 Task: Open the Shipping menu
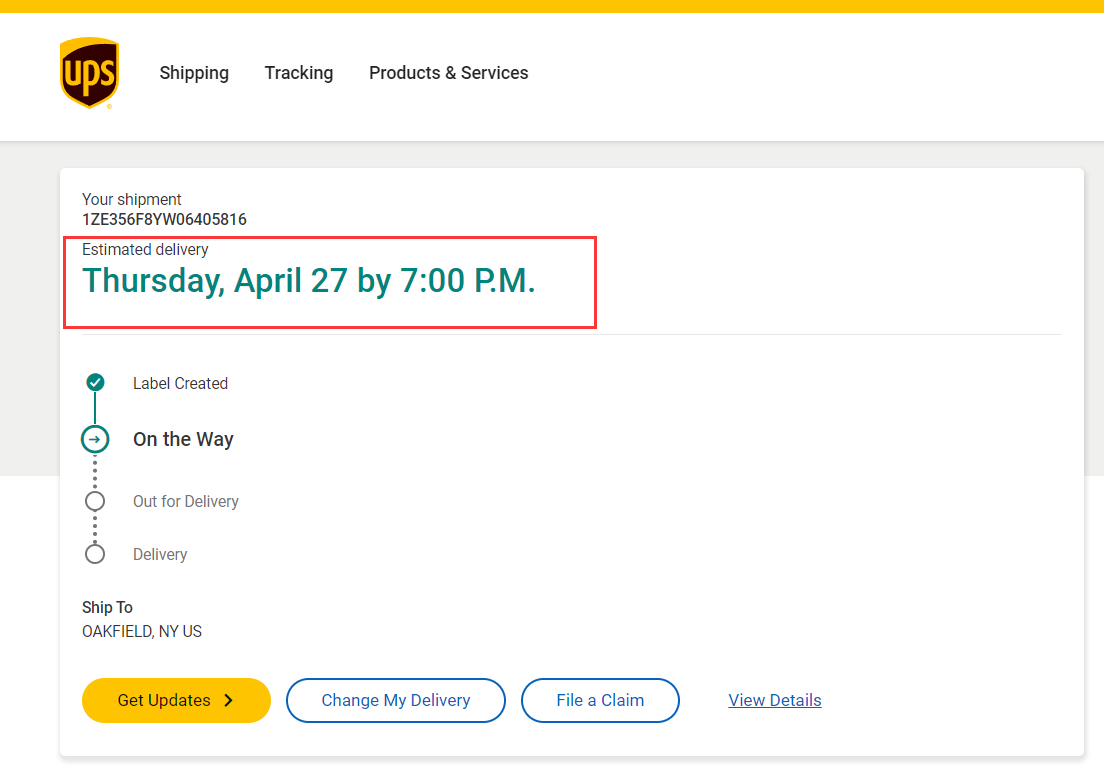click(x=194, y=73)
